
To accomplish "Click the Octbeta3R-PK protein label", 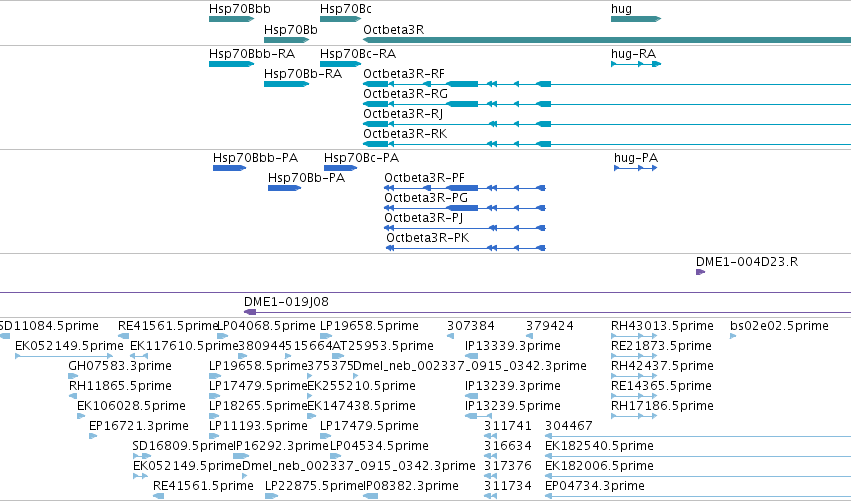I will 428,238.
